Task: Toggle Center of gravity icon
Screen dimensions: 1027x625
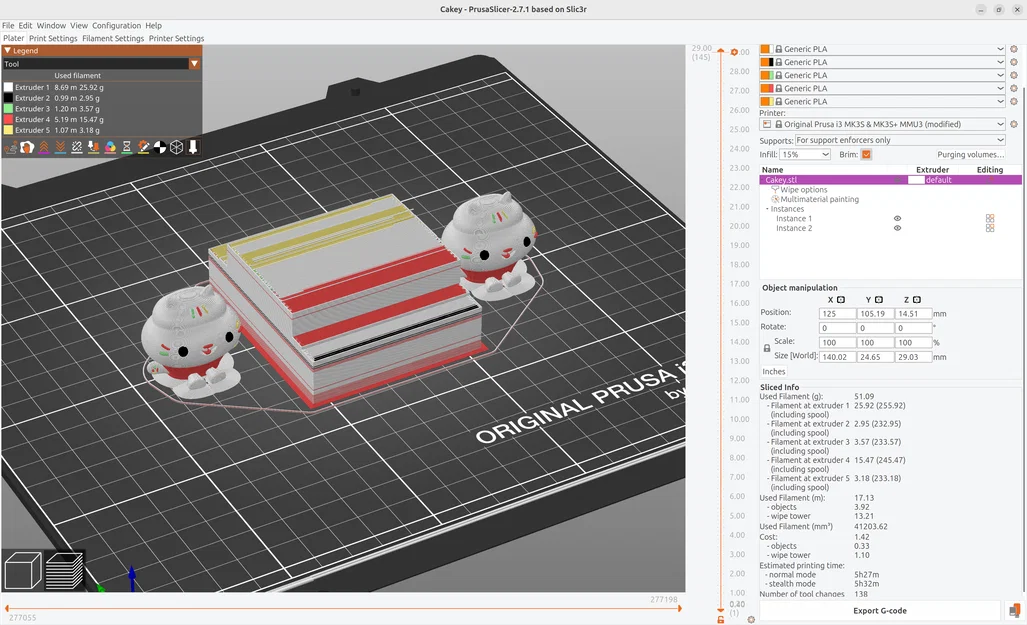Action: coord(160,147)
